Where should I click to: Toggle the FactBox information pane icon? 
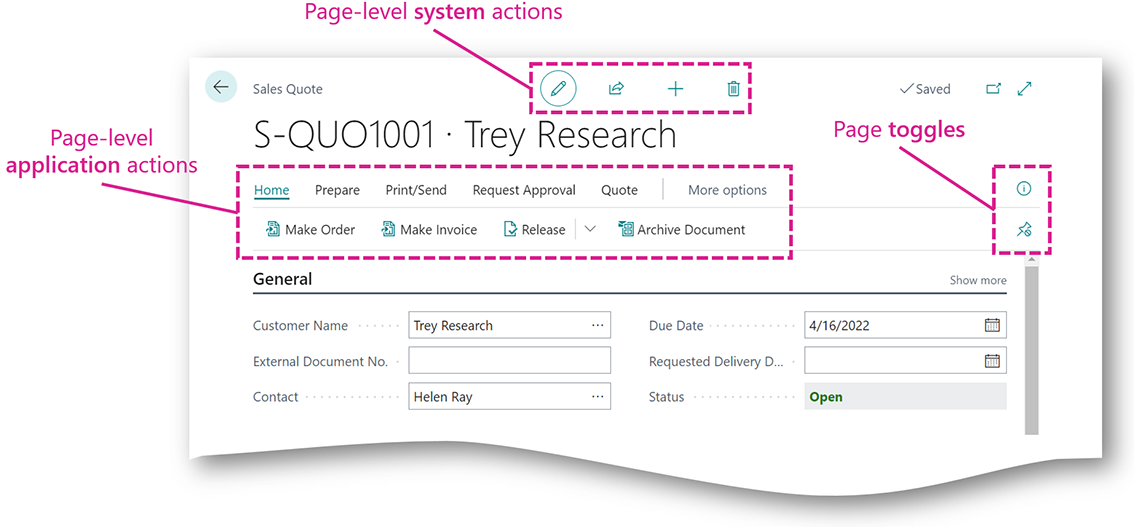click(x=1023, y=189)
